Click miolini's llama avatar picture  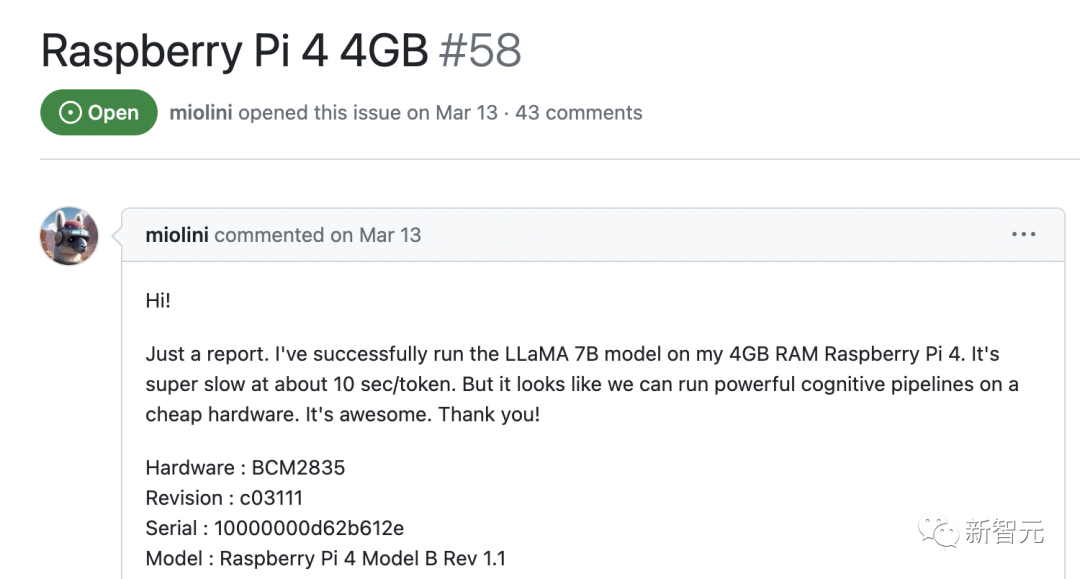[x=69, y=236]
